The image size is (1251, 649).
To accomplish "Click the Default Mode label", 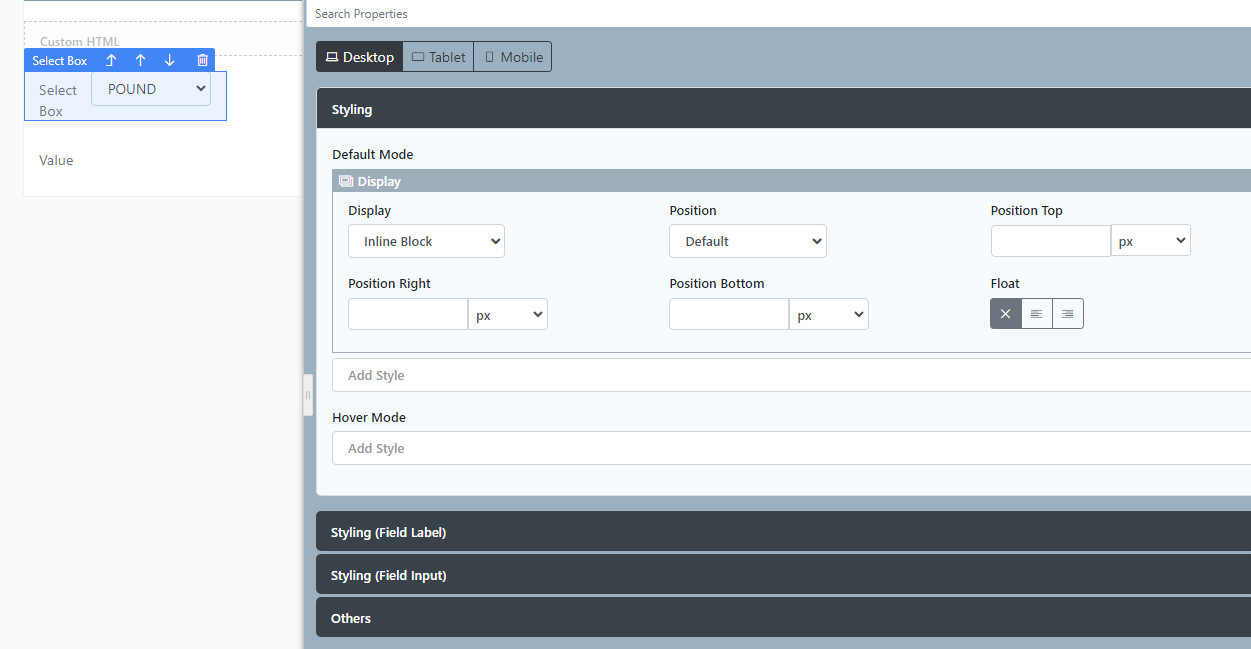I will tap(373, 154).
